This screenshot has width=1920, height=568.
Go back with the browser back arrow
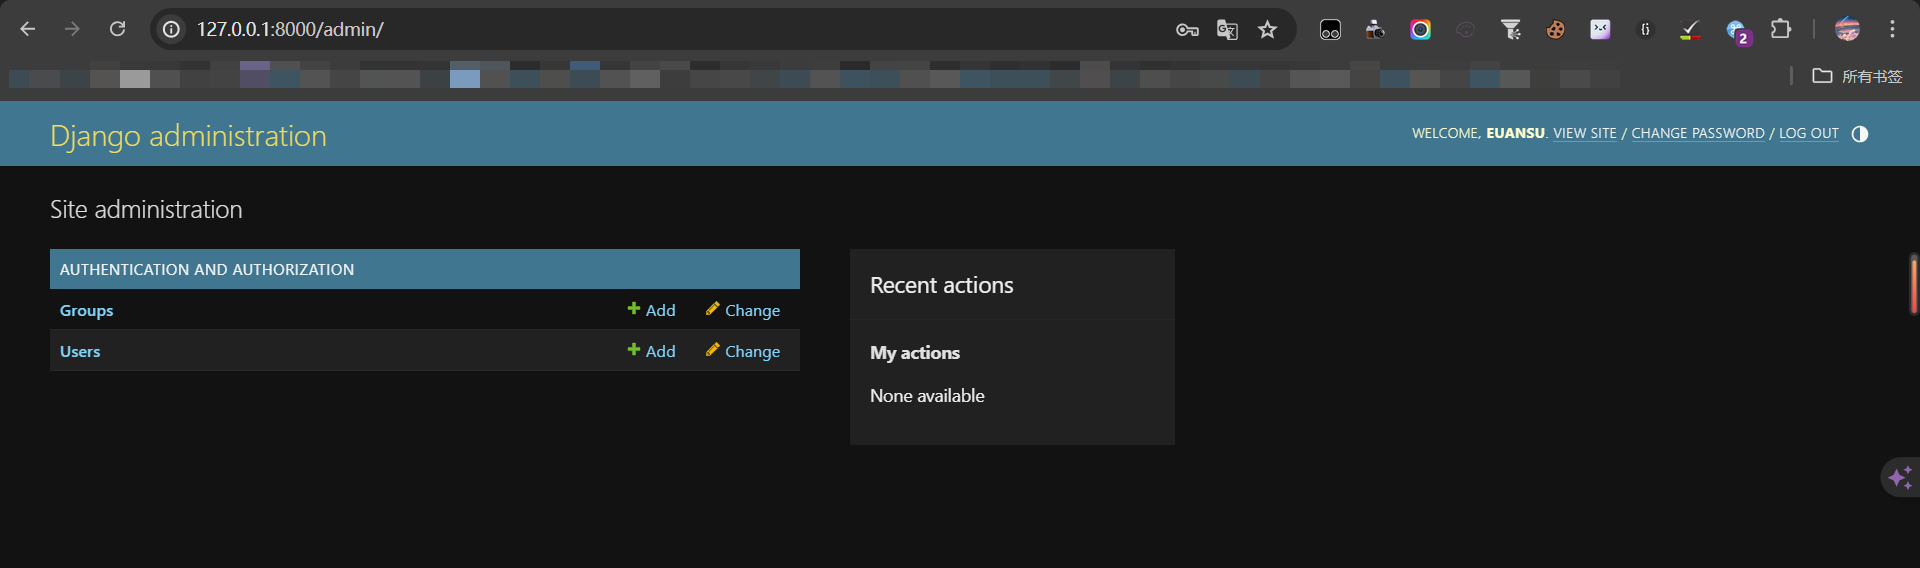click(x=28, y=29)
